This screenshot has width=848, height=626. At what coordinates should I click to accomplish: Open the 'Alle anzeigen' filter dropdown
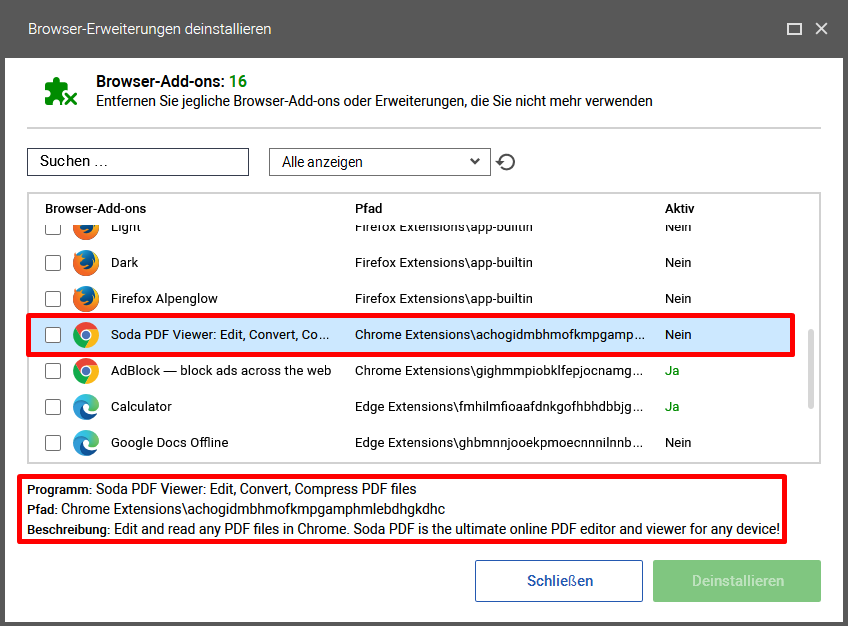coord(380,162)
